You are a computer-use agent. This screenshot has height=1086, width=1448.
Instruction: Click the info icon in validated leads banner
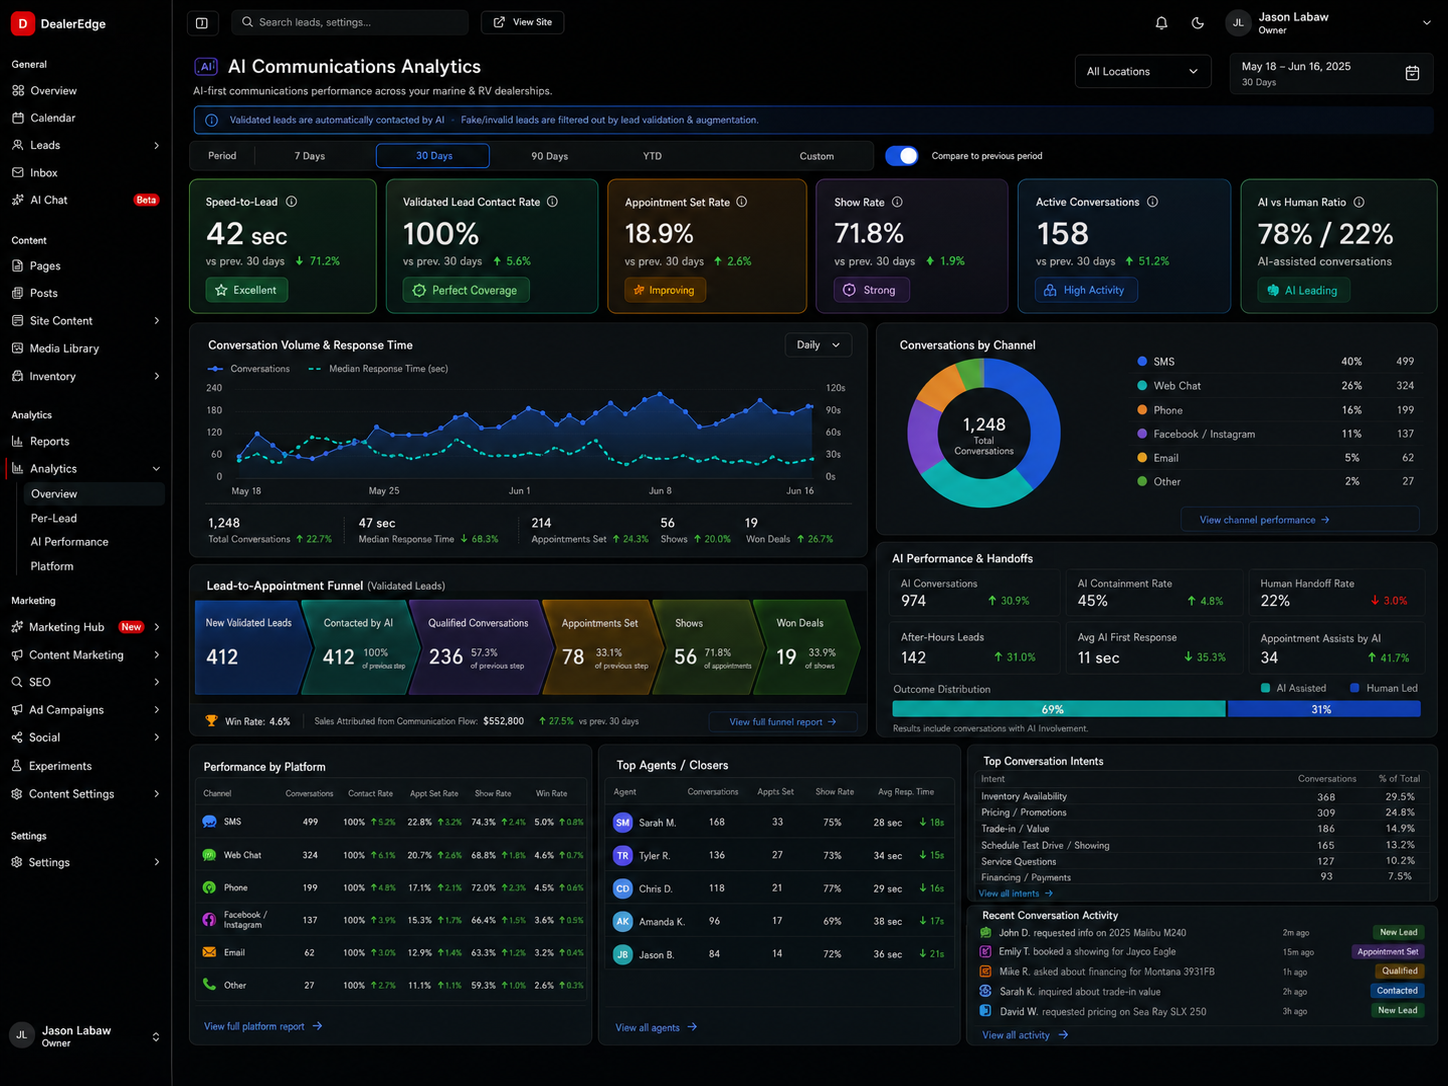click(211, 120)
